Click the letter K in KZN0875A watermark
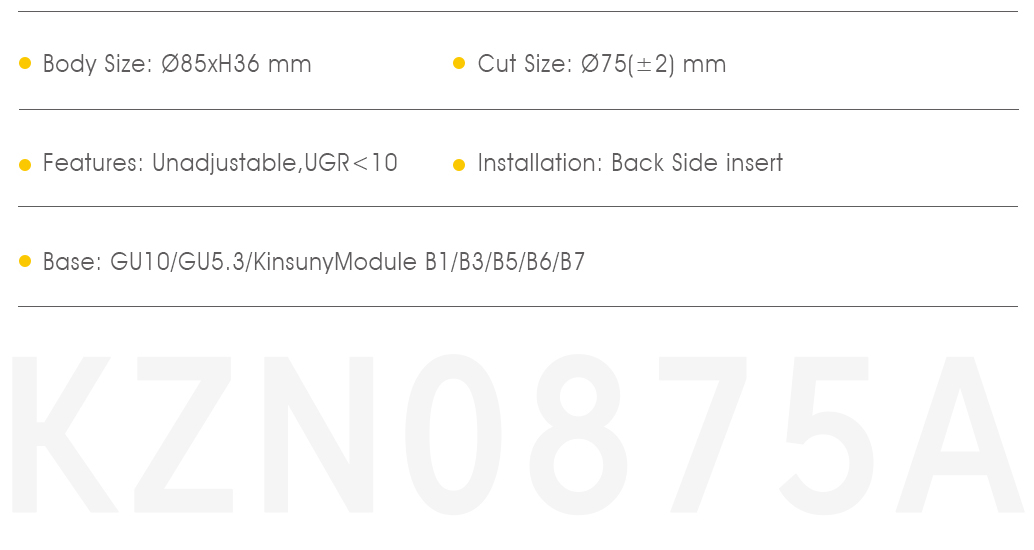This screenshot has height=550, width=1034. coord(64,434)
